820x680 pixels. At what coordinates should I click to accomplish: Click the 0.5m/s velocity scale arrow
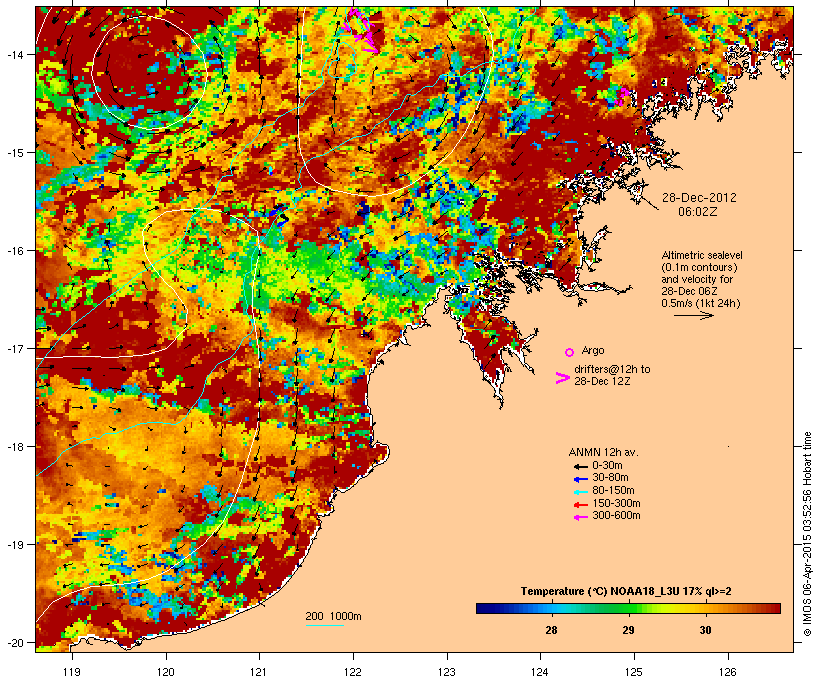coord(693,315)
